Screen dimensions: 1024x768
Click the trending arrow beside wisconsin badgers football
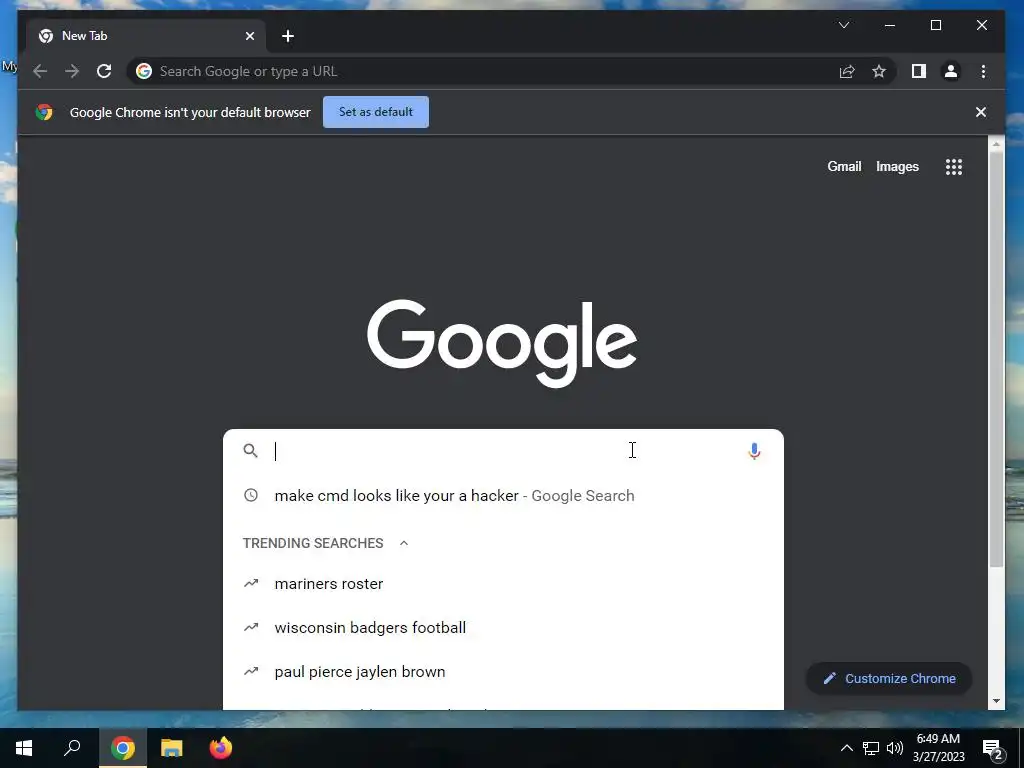(x=251, y=627)
